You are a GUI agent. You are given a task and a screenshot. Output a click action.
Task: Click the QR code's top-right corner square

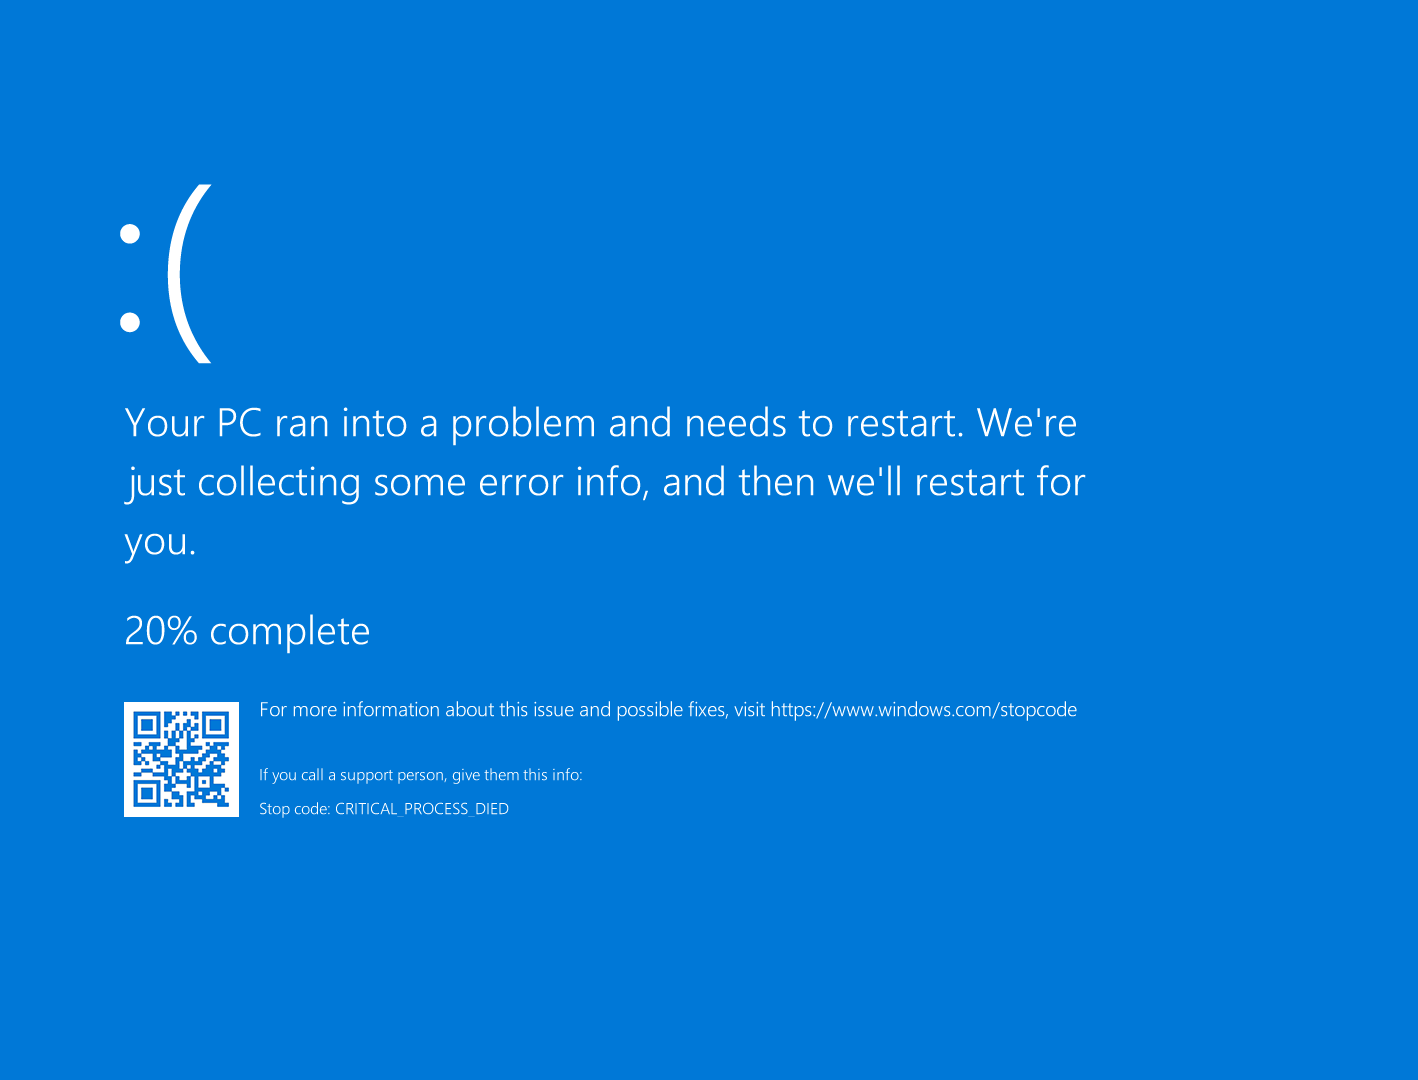[215, 725]
